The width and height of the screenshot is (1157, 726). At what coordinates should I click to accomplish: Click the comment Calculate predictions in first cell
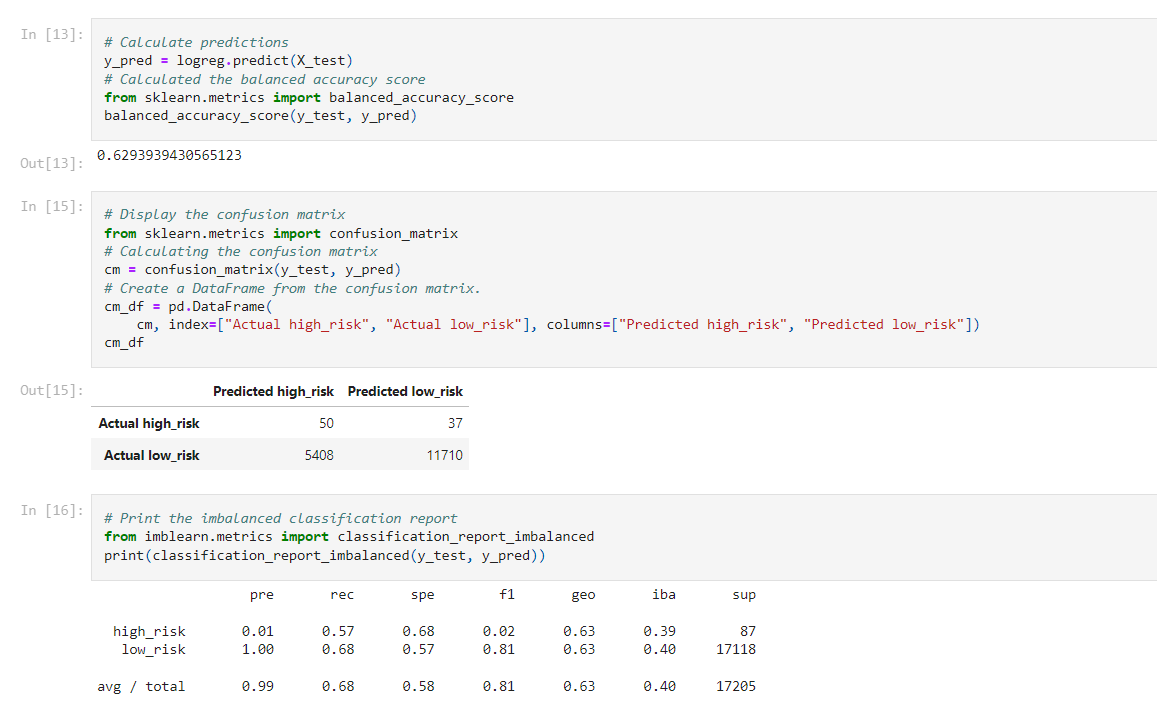(x=195, y=42)
